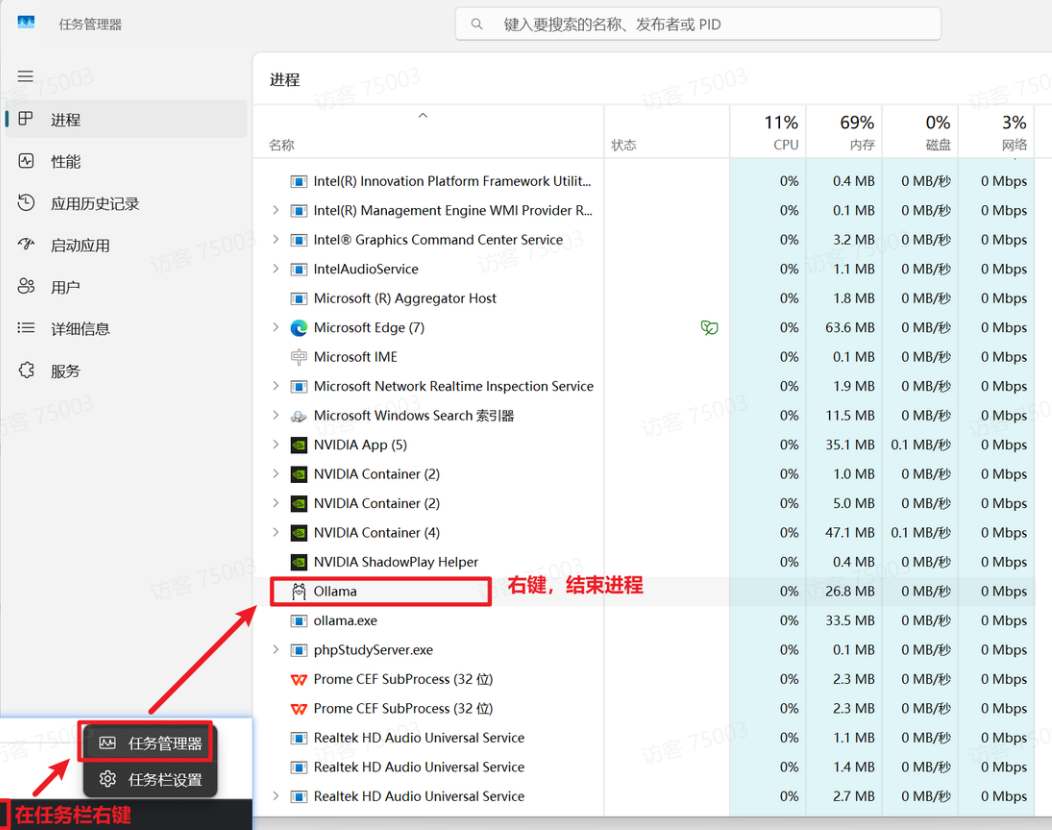Click the ollama.exe process icon
The image size is (1052, 830).
click(299, 621)
